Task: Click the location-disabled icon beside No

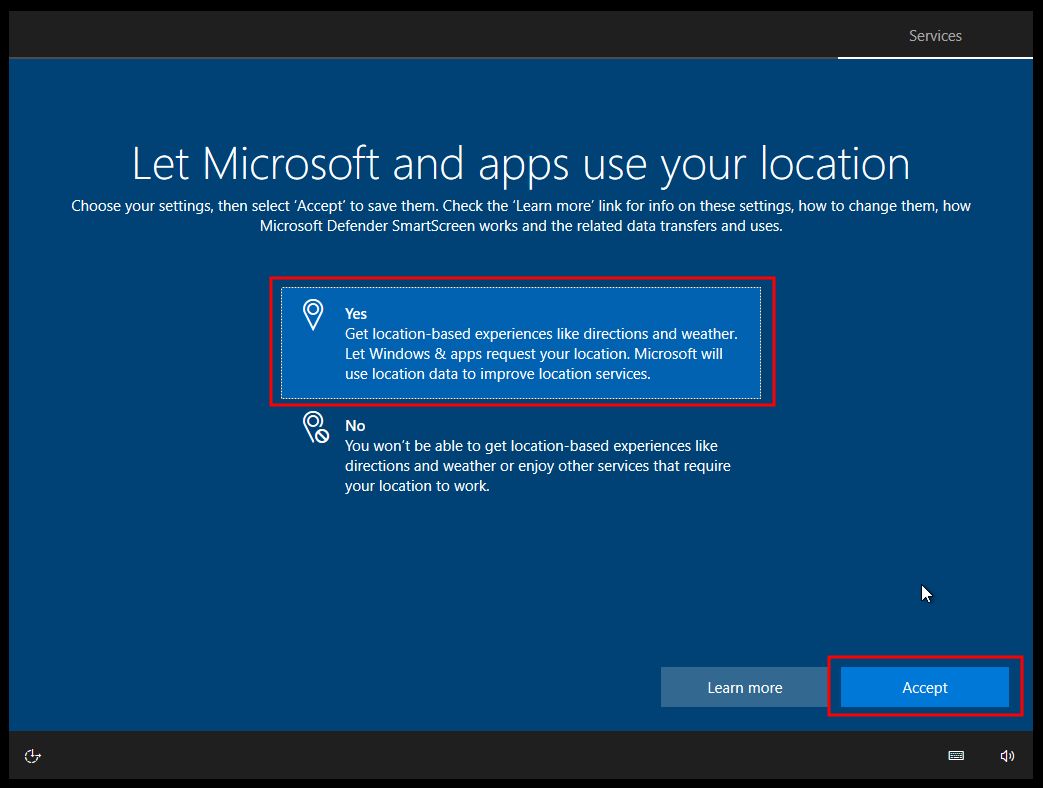Action: click(x=316, y=428)
